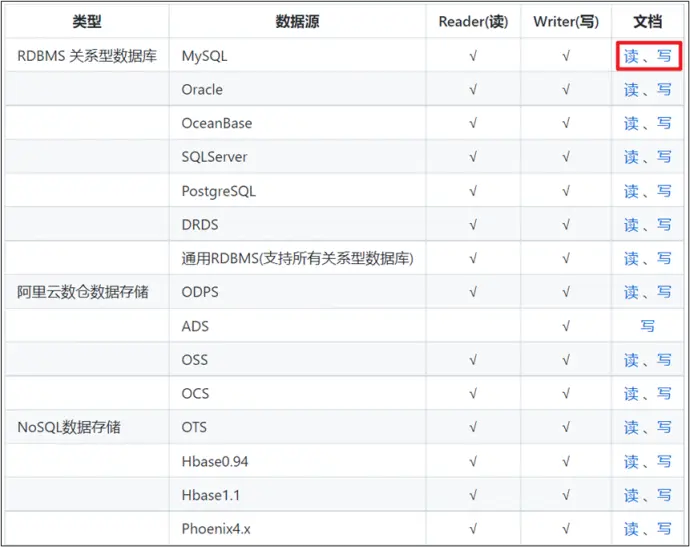Click the MySQL data source cell

pyautogui.click(x=297, y=56)
